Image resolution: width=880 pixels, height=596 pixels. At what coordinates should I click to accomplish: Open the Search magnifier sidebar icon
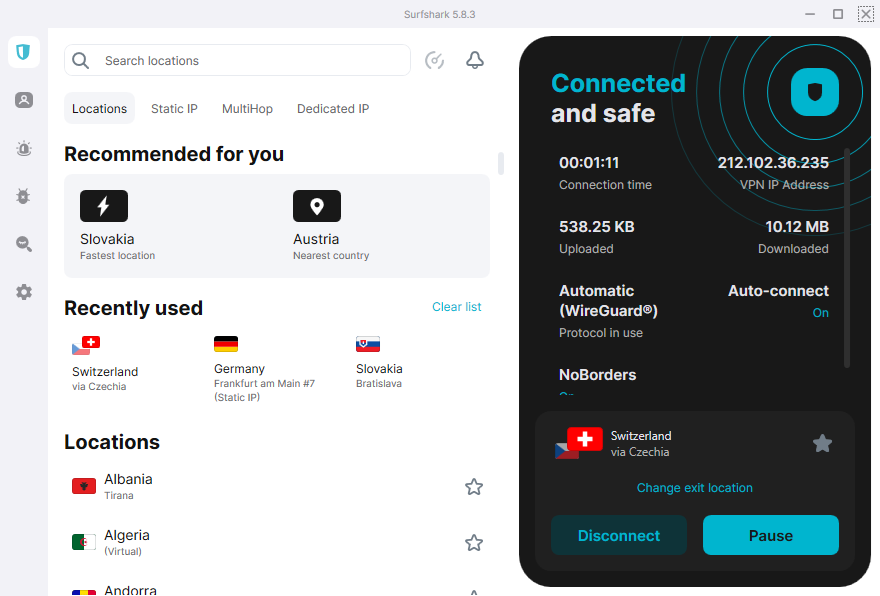tap(24, 244)
